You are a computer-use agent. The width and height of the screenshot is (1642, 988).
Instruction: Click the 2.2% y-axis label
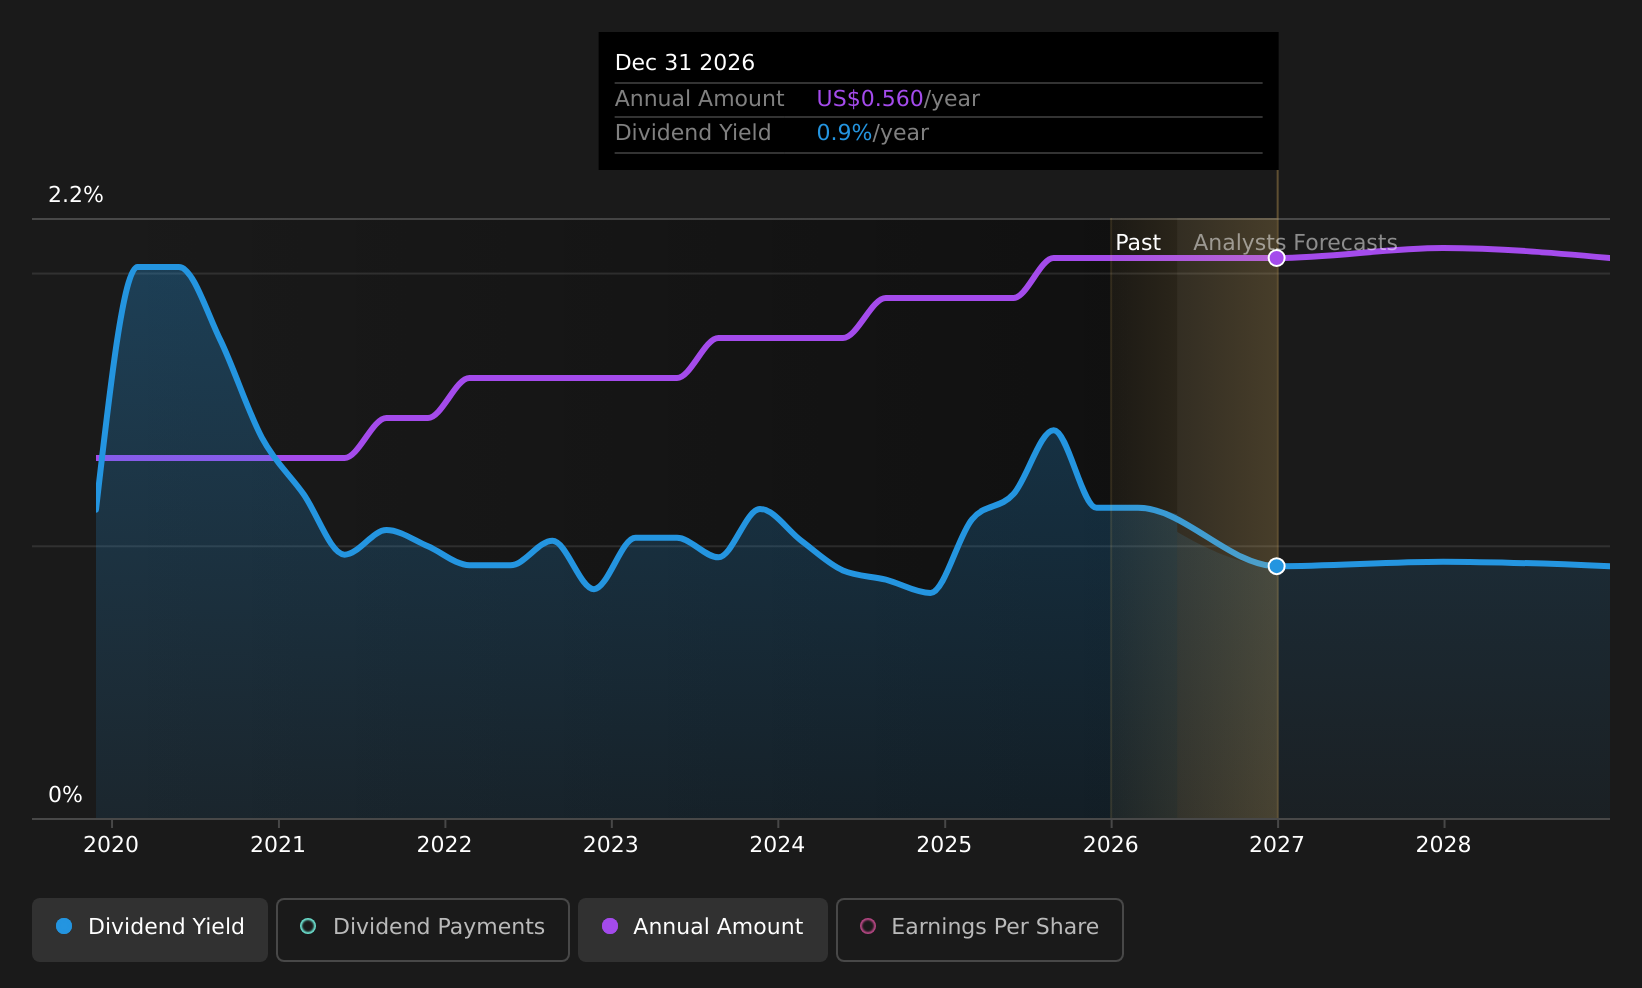point(76,195)
